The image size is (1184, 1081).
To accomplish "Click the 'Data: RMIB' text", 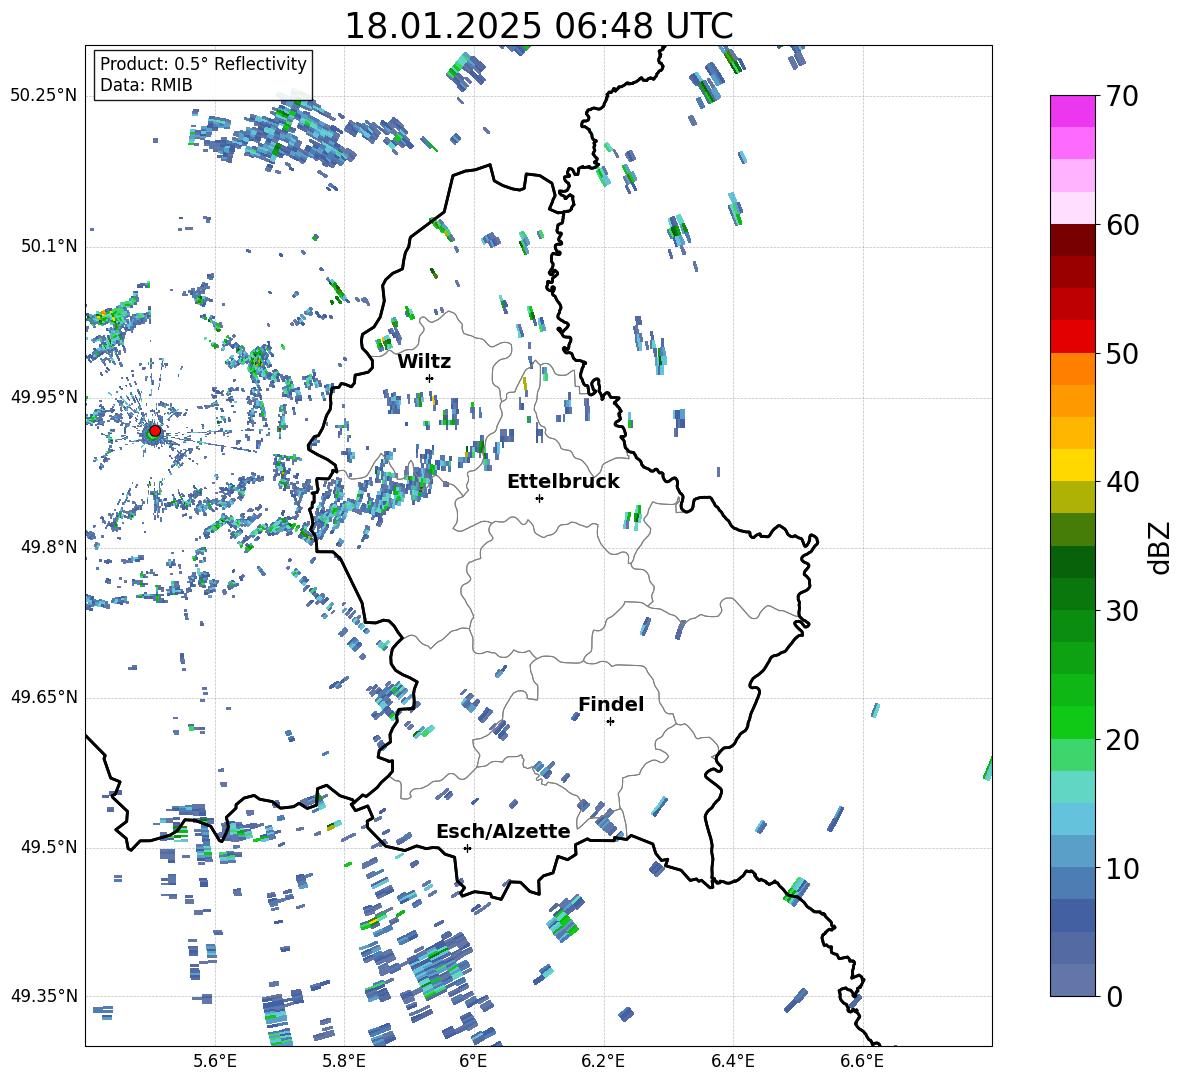I will pyautogui.click(x=146, y=85).
